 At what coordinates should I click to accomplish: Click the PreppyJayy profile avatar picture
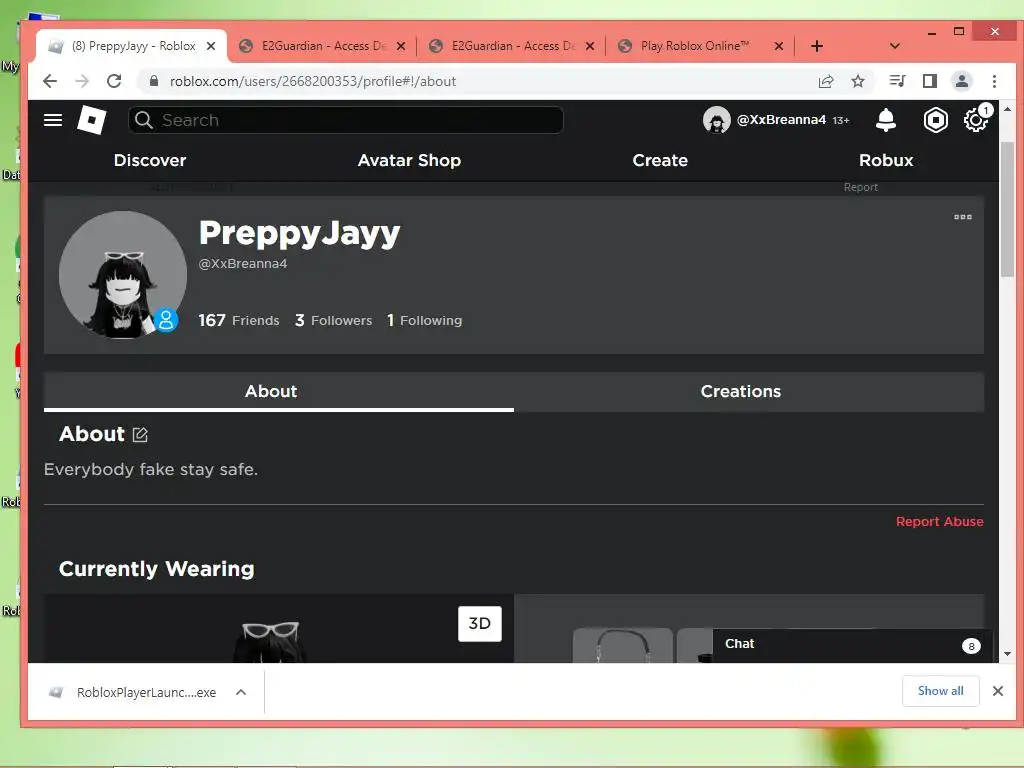pos(123,274)
